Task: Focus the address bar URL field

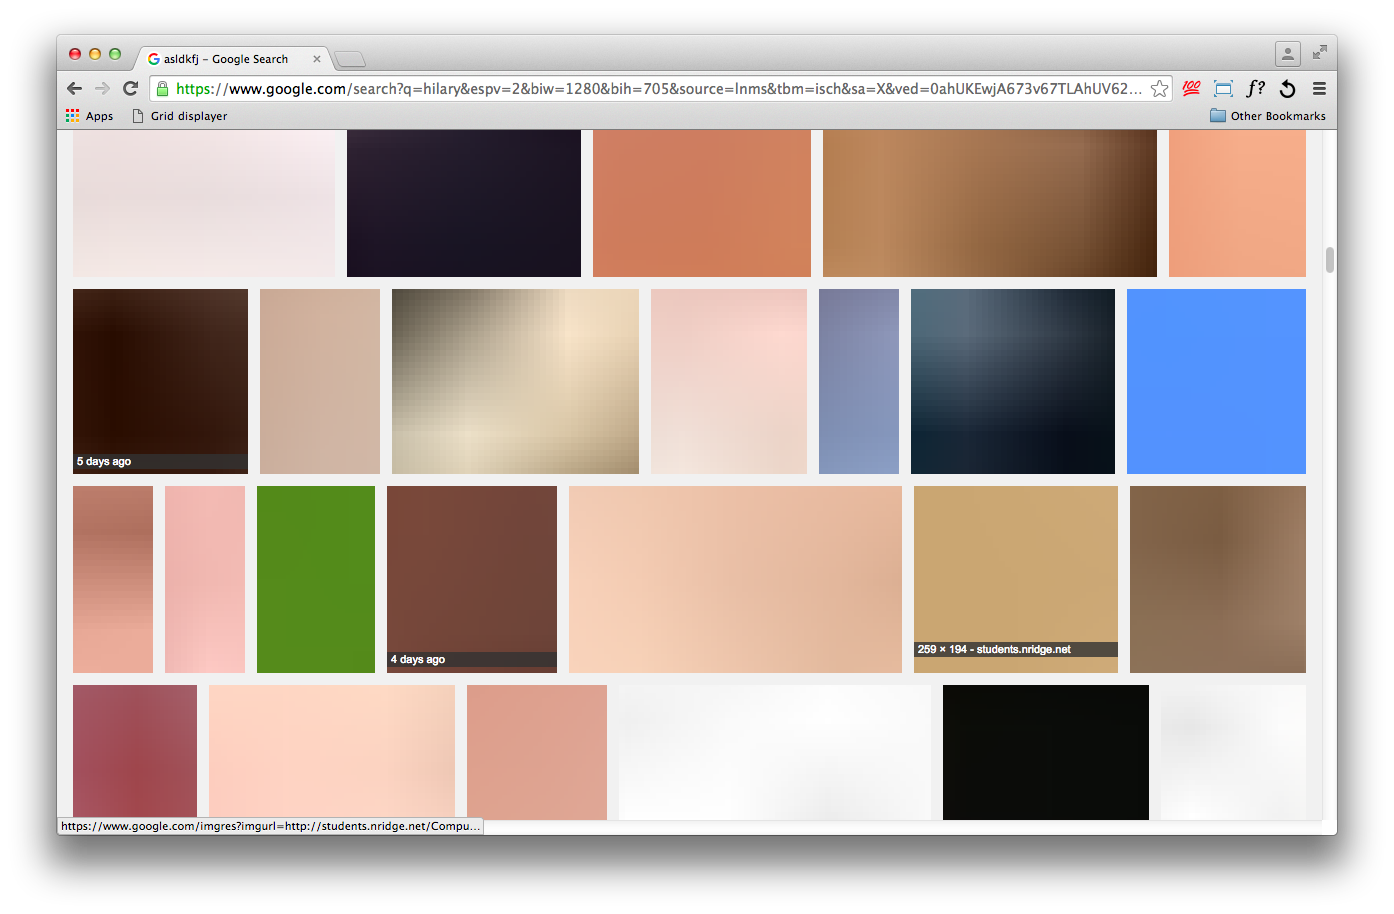Action: click(x=659, y=89)
